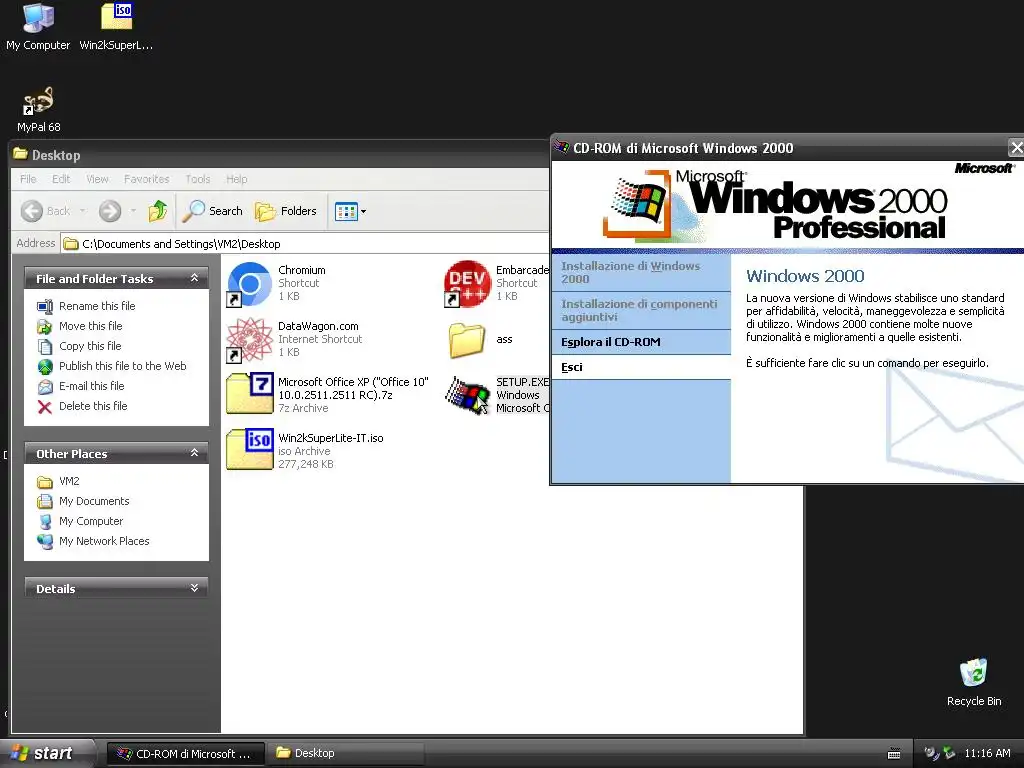This screenshot has height=768, width=1024.
Task: Click Installazione di Windows 2000 option
Action: pos(641,272)
